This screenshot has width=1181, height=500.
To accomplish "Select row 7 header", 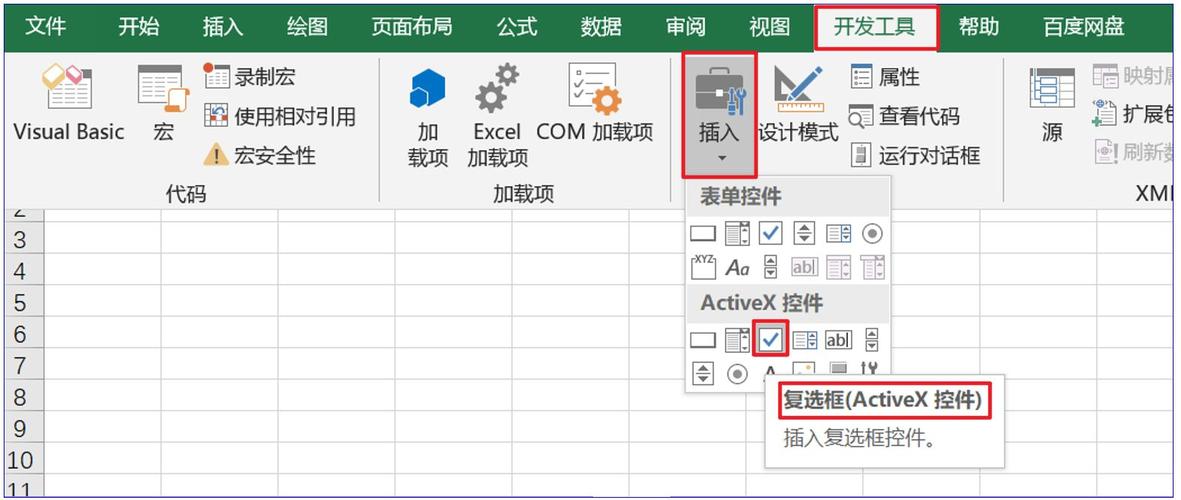I will click(23, 366).
